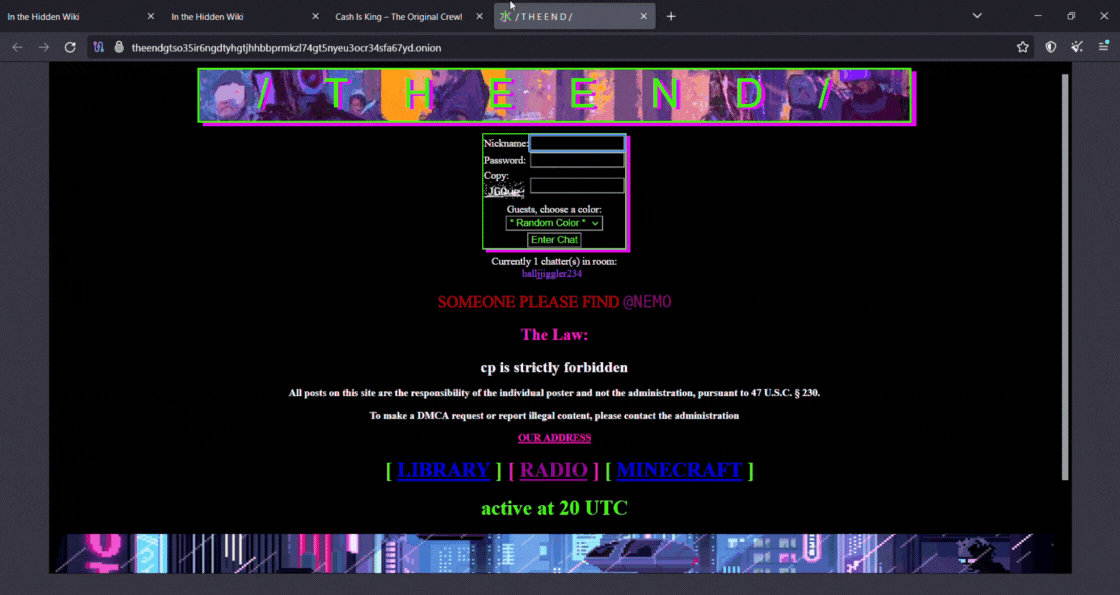Restore down the browser window
Screen dimensions: 1120x595
[x=1071, y=16]
